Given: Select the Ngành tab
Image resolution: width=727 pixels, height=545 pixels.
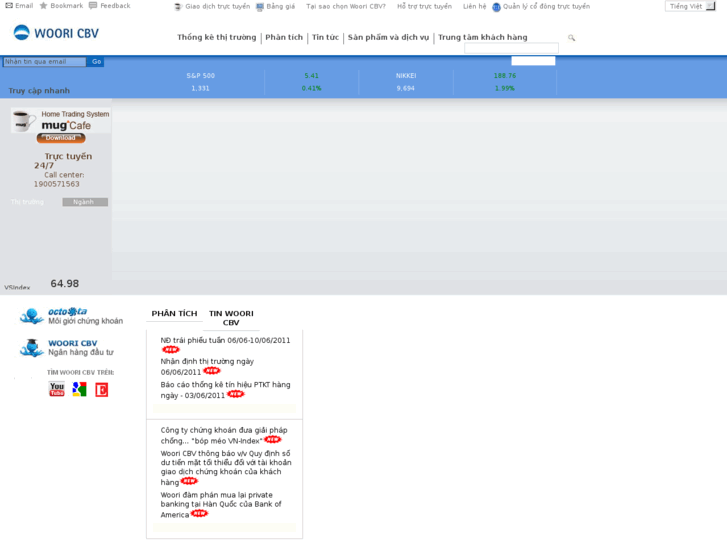Looking at the screenshot, I should (x=84, y=202).
